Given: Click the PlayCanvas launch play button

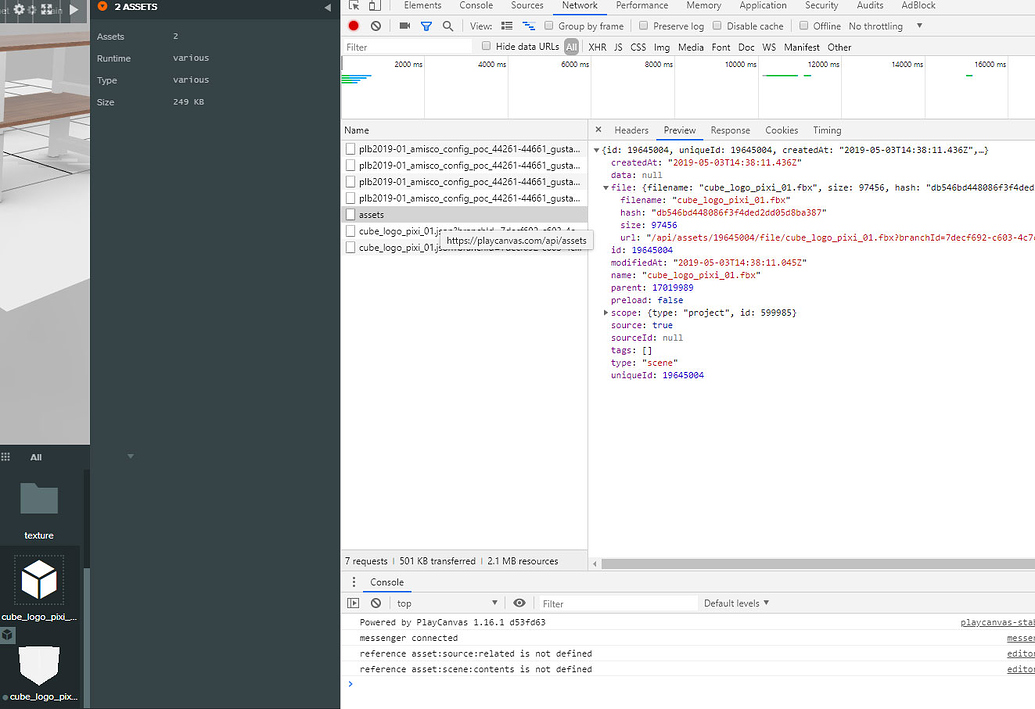Looking at the screenshot, I should click(72, 10).
